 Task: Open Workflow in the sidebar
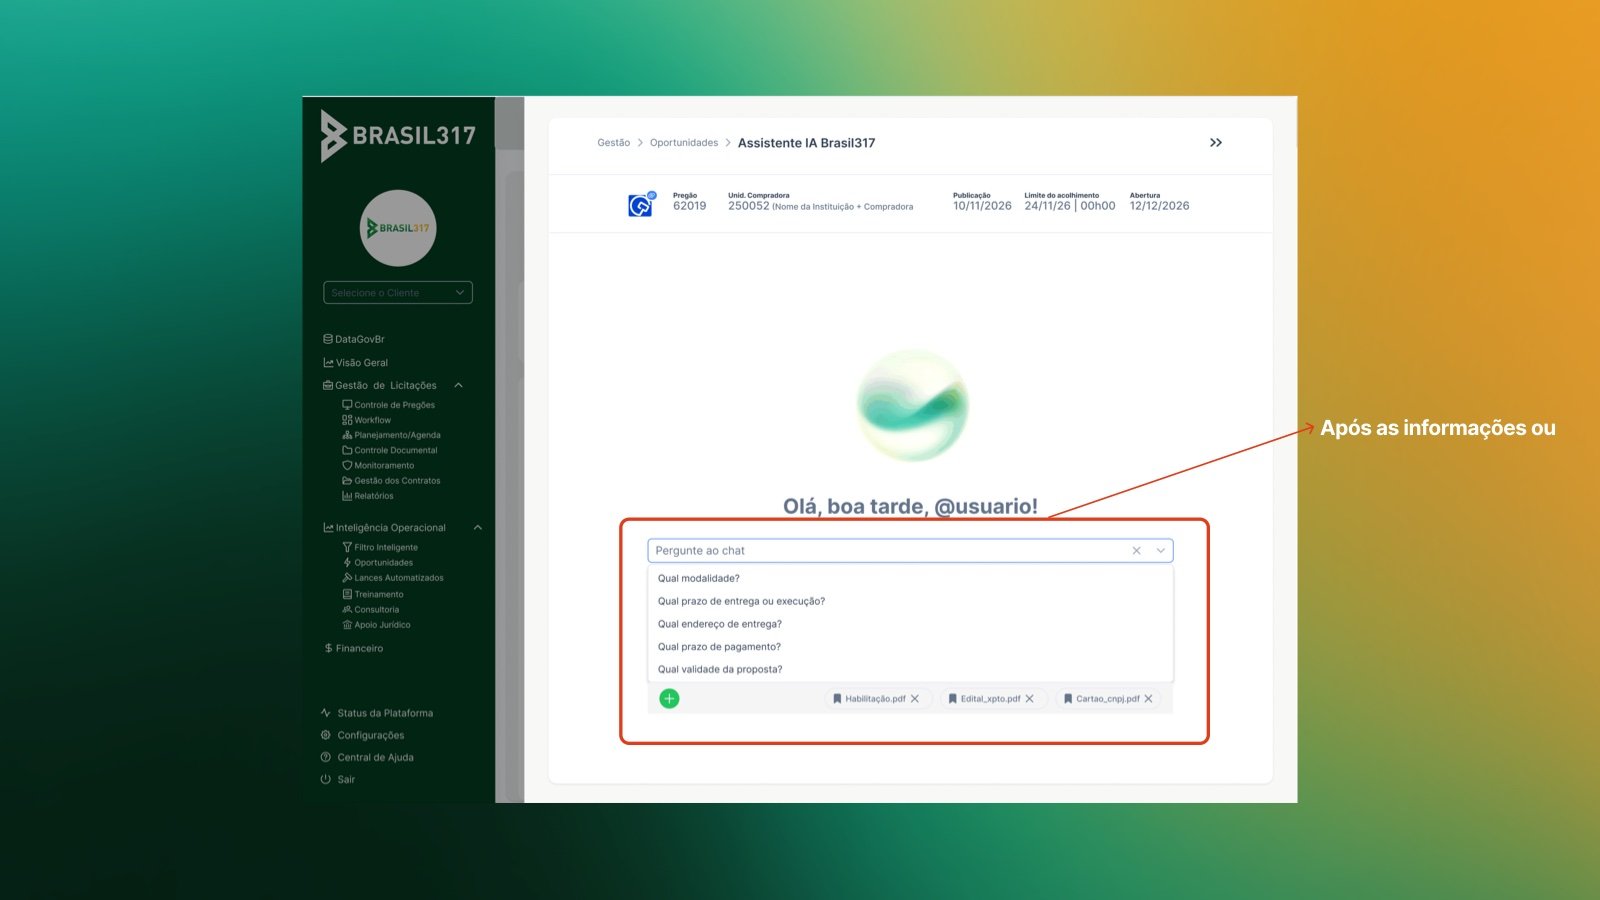tap(366, 420)
